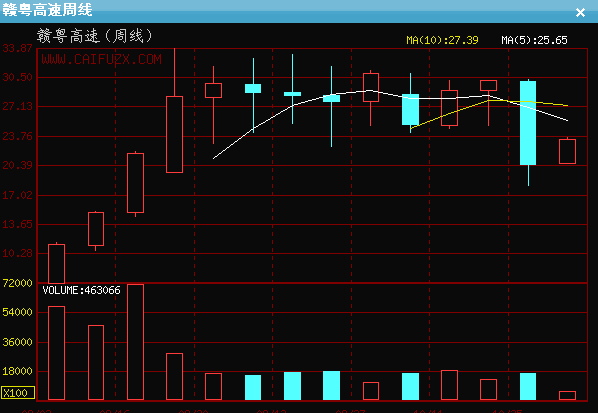Click the MA(5):25.65 indicator label

pyautogui.click(x=534, y=40)
